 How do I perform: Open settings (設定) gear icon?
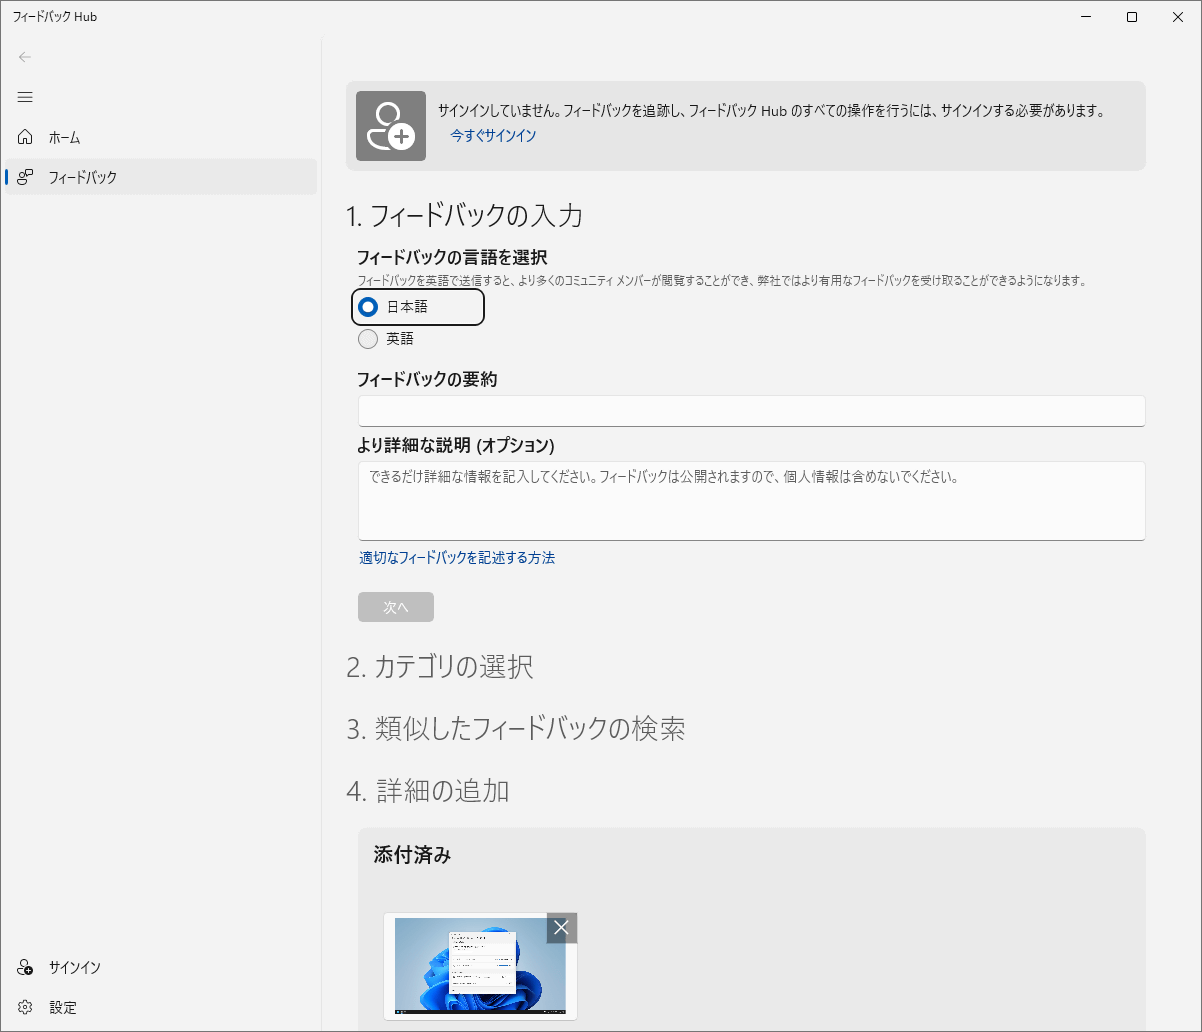tap(26, 1007)
